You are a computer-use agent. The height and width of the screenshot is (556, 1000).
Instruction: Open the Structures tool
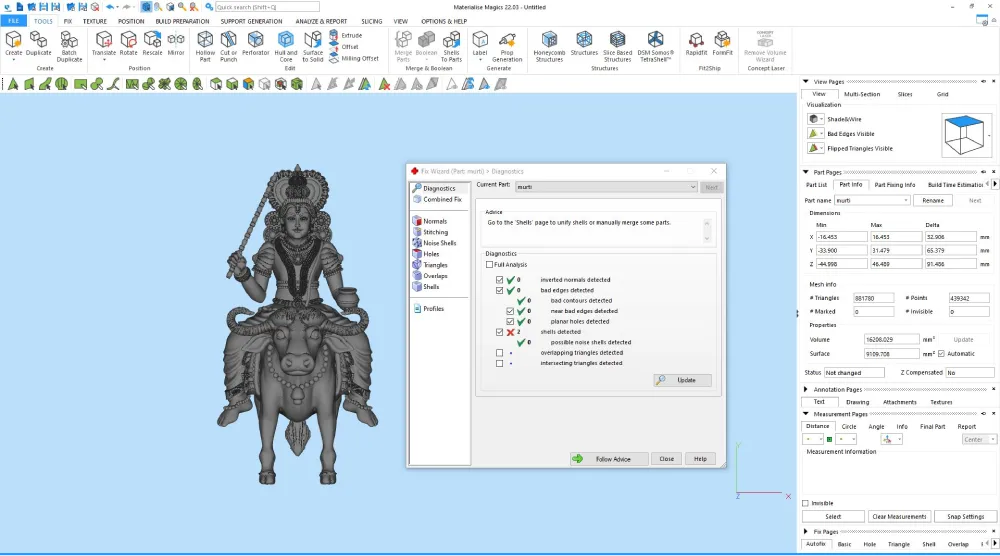(x=584, y=45)
